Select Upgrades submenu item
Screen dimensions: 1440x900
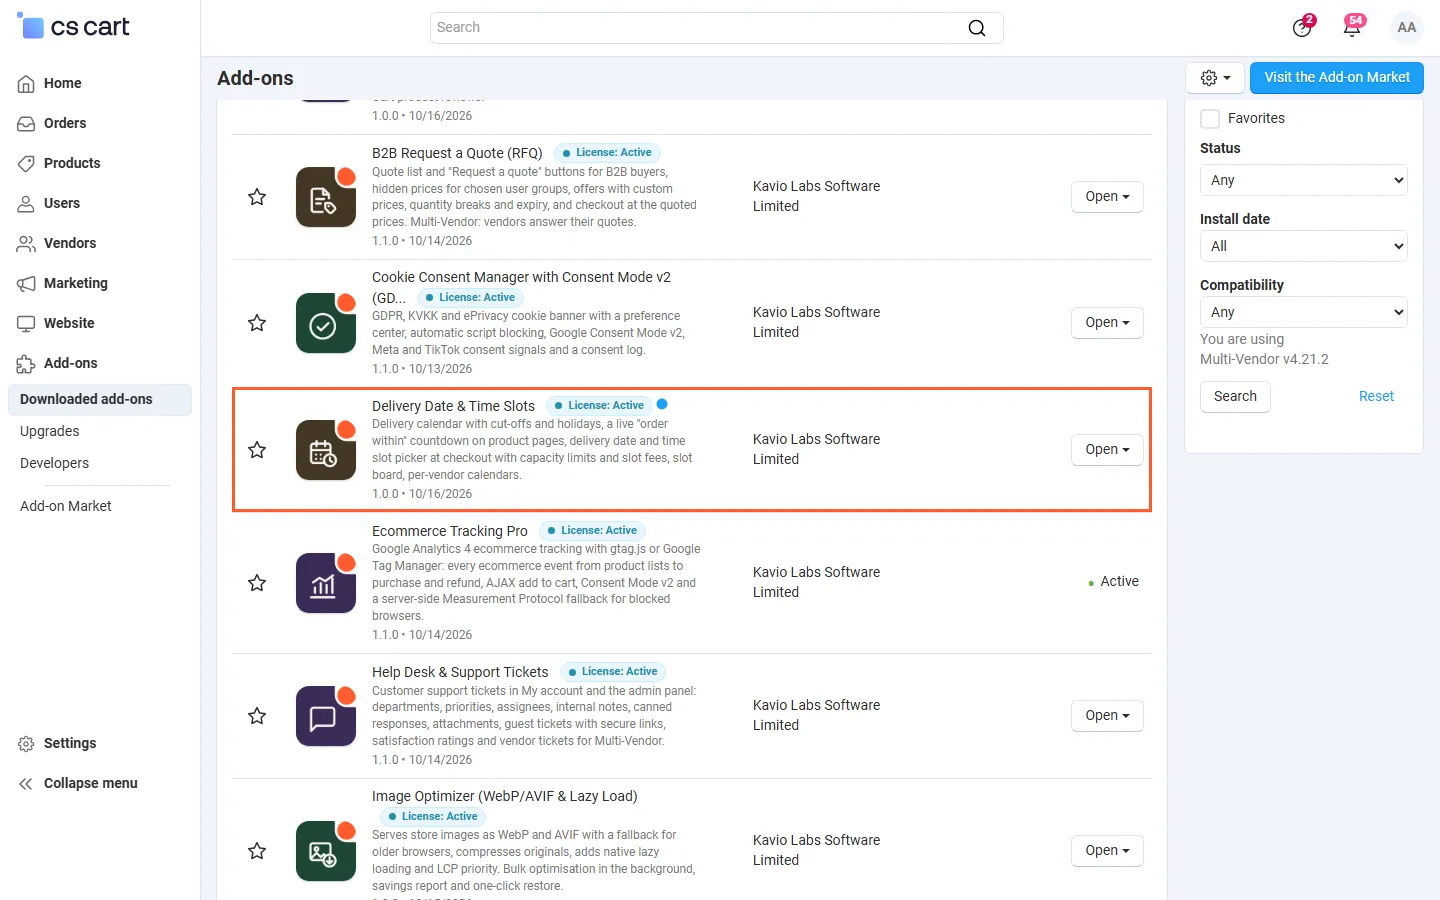[x=50, y=431]
